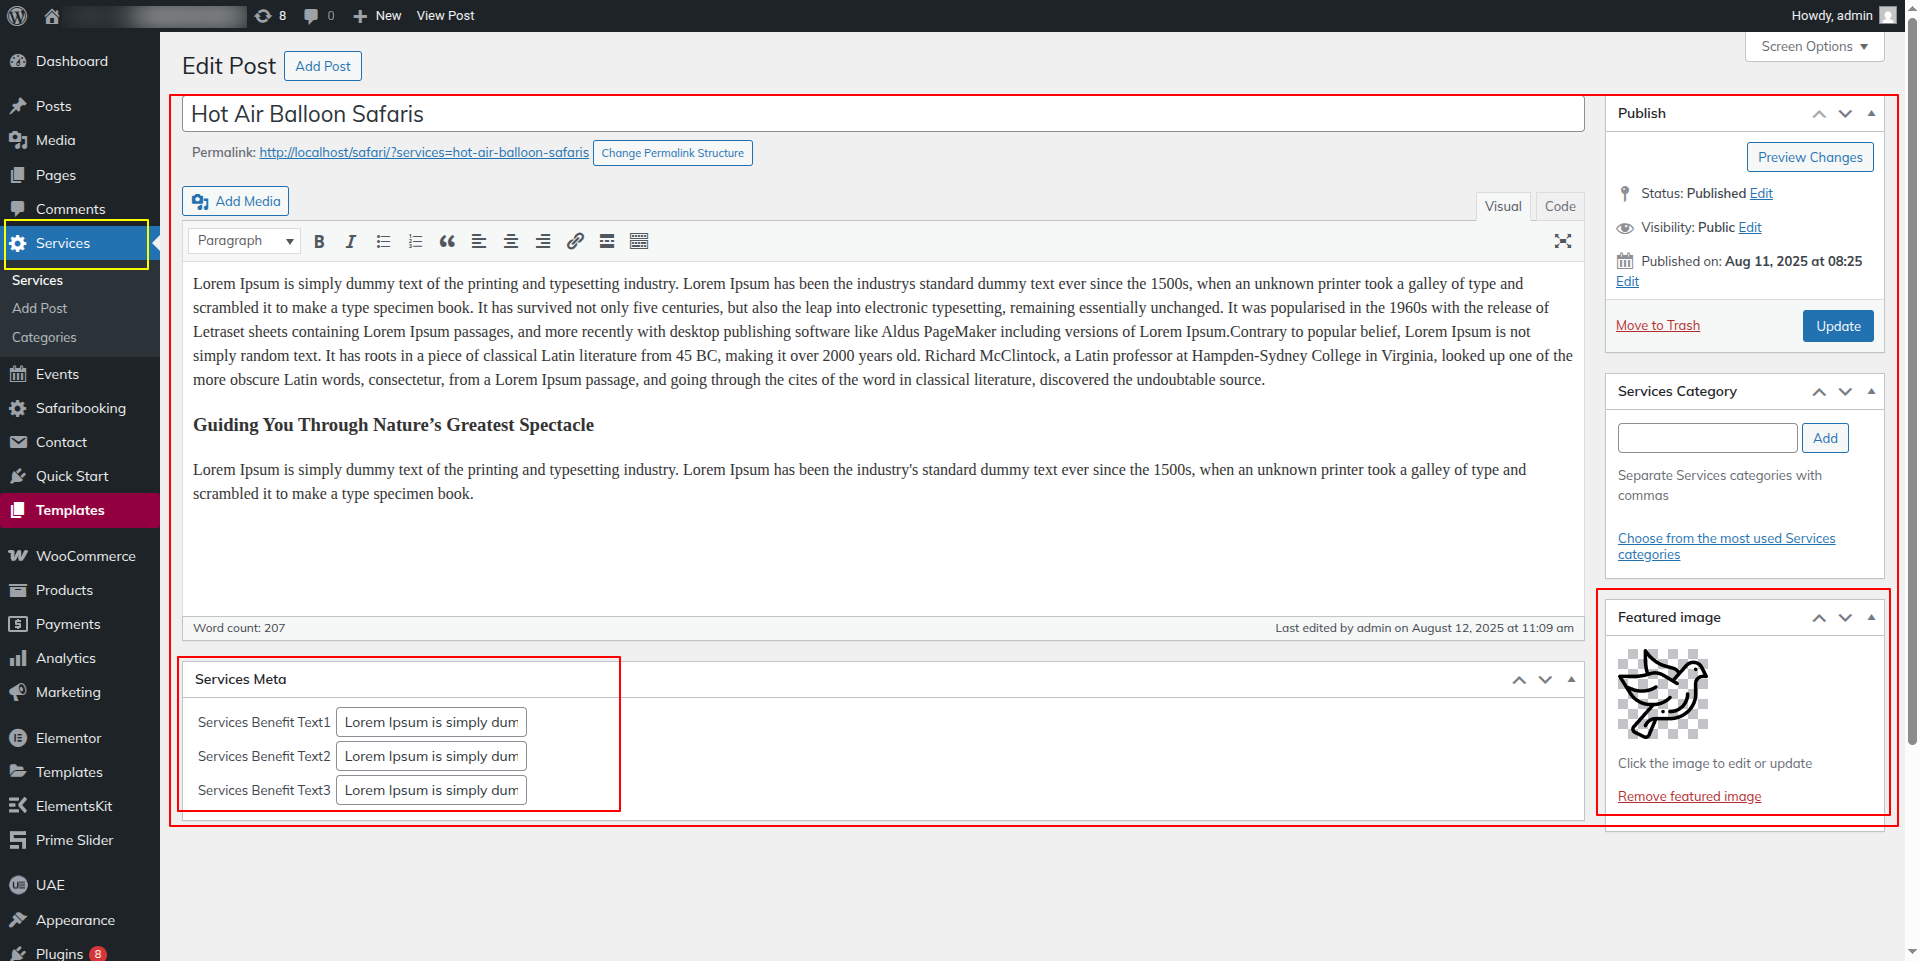Enter distraction-free fullscreen mode
This screenshot has height=961, width=1920.
point(1563,241)
